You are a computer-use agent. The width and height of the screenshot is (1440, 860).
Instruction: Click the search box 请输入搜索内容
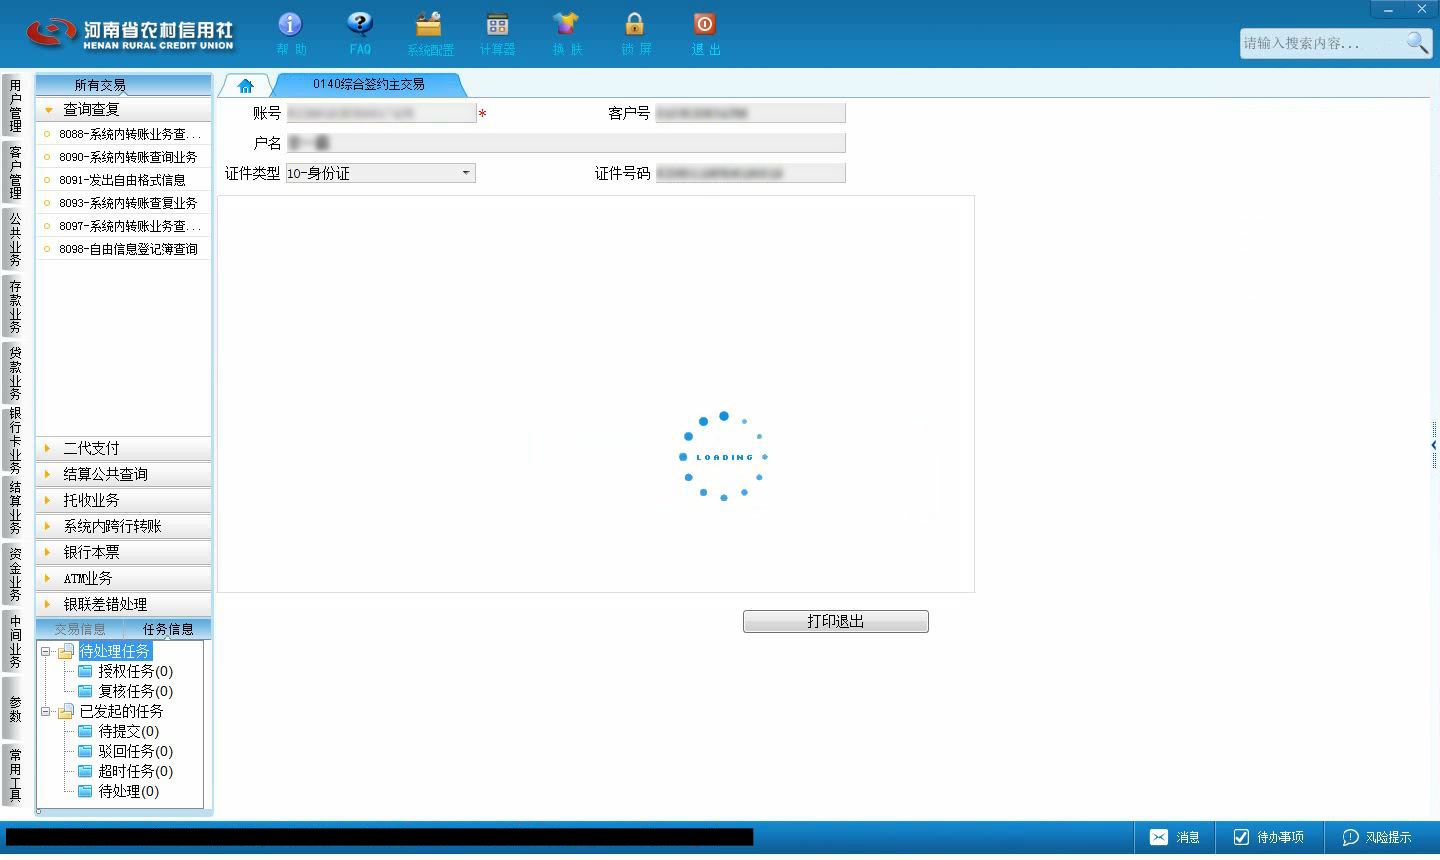point(1320,43)
